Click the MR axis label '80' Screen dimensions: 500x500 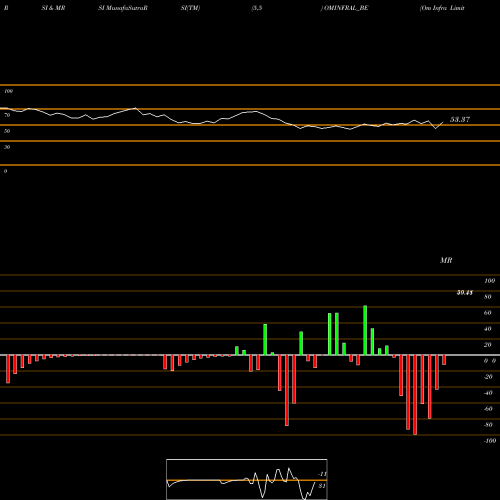pos(488,297)
